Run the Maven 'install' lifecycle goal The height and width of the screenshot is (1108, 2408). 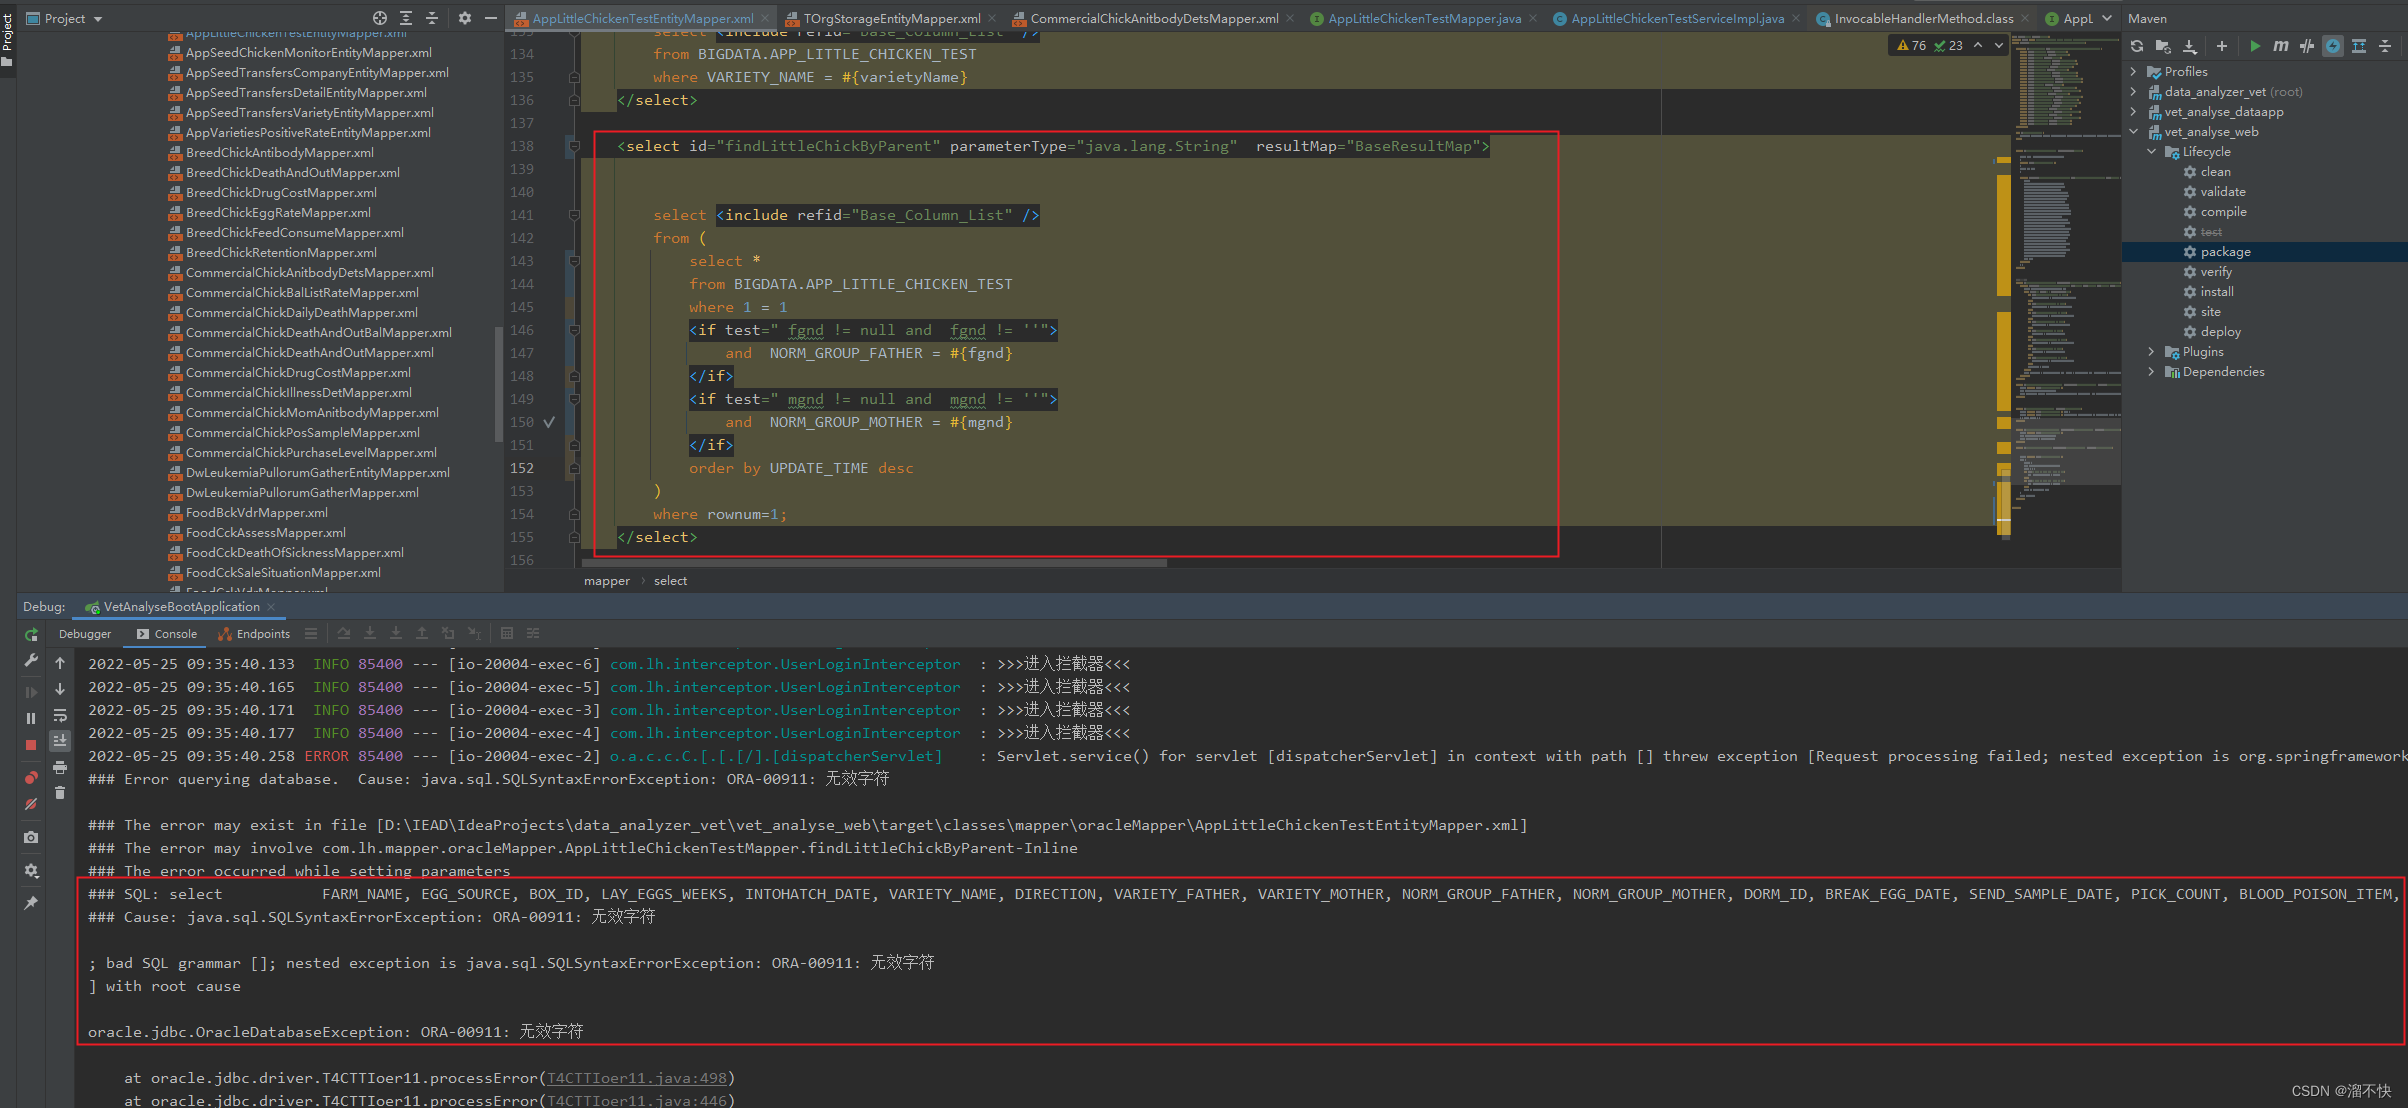coord(2218,291)
